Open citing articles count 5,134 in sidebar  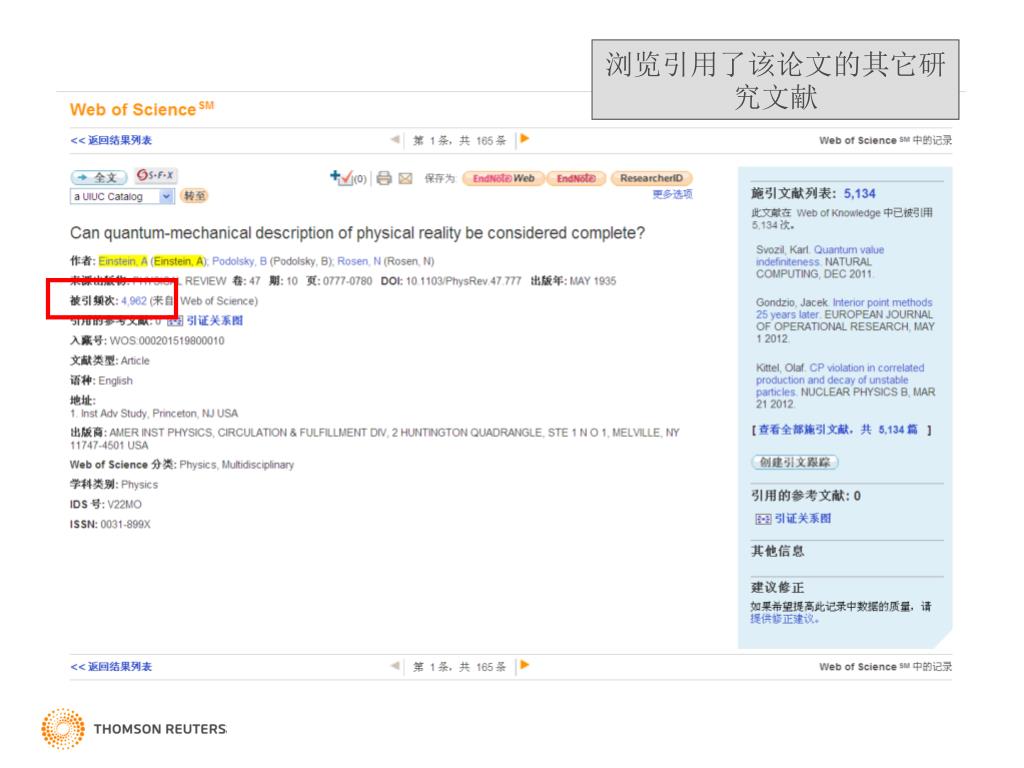[x=859, y=193]
